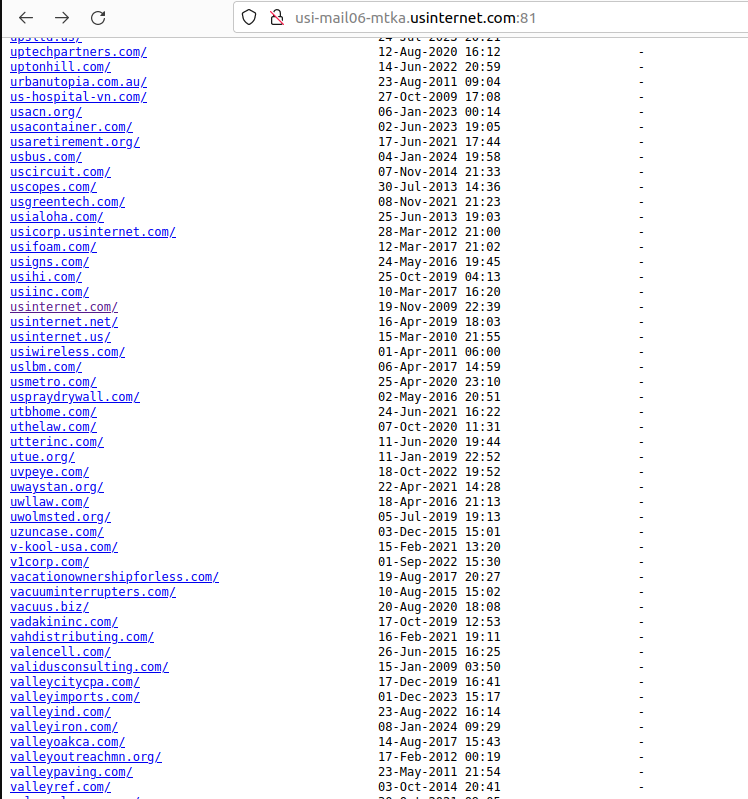Open uwolmsted.org/ directory

tap(61, 517)
